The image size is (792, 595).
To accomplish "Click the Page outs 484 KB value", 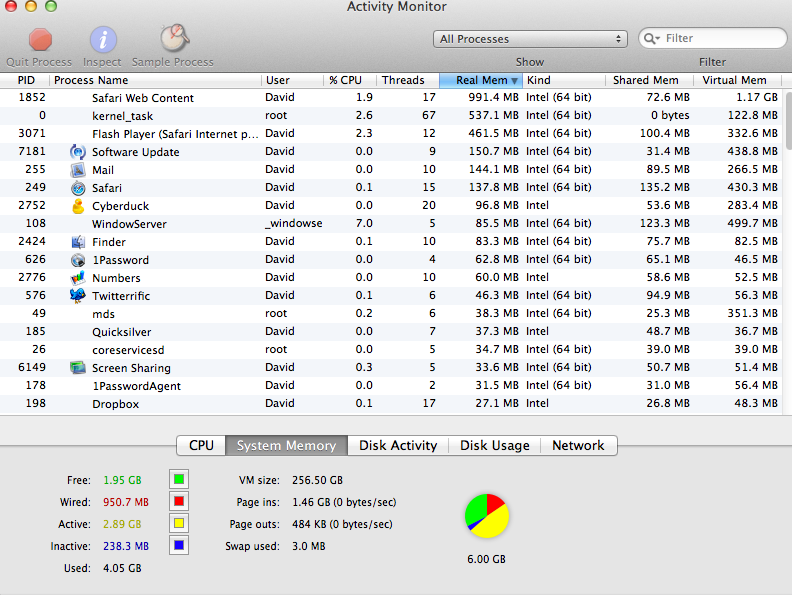I will click(342, 524).
